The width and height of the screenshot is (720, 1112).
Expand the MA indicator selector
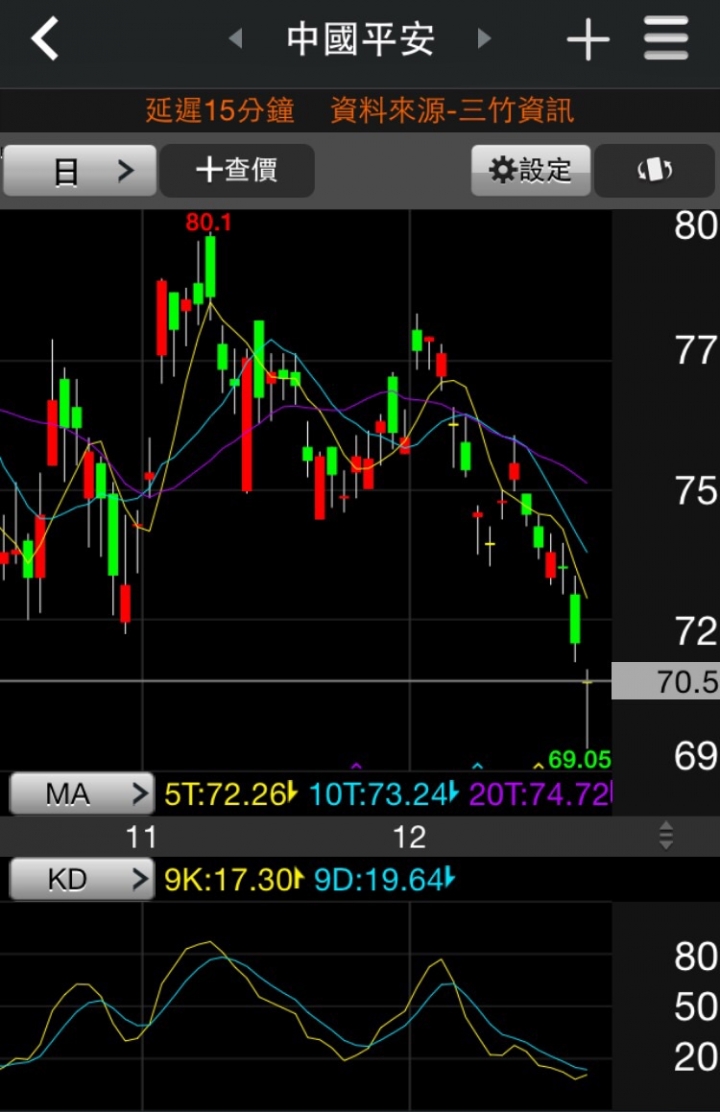coord(82,794)
